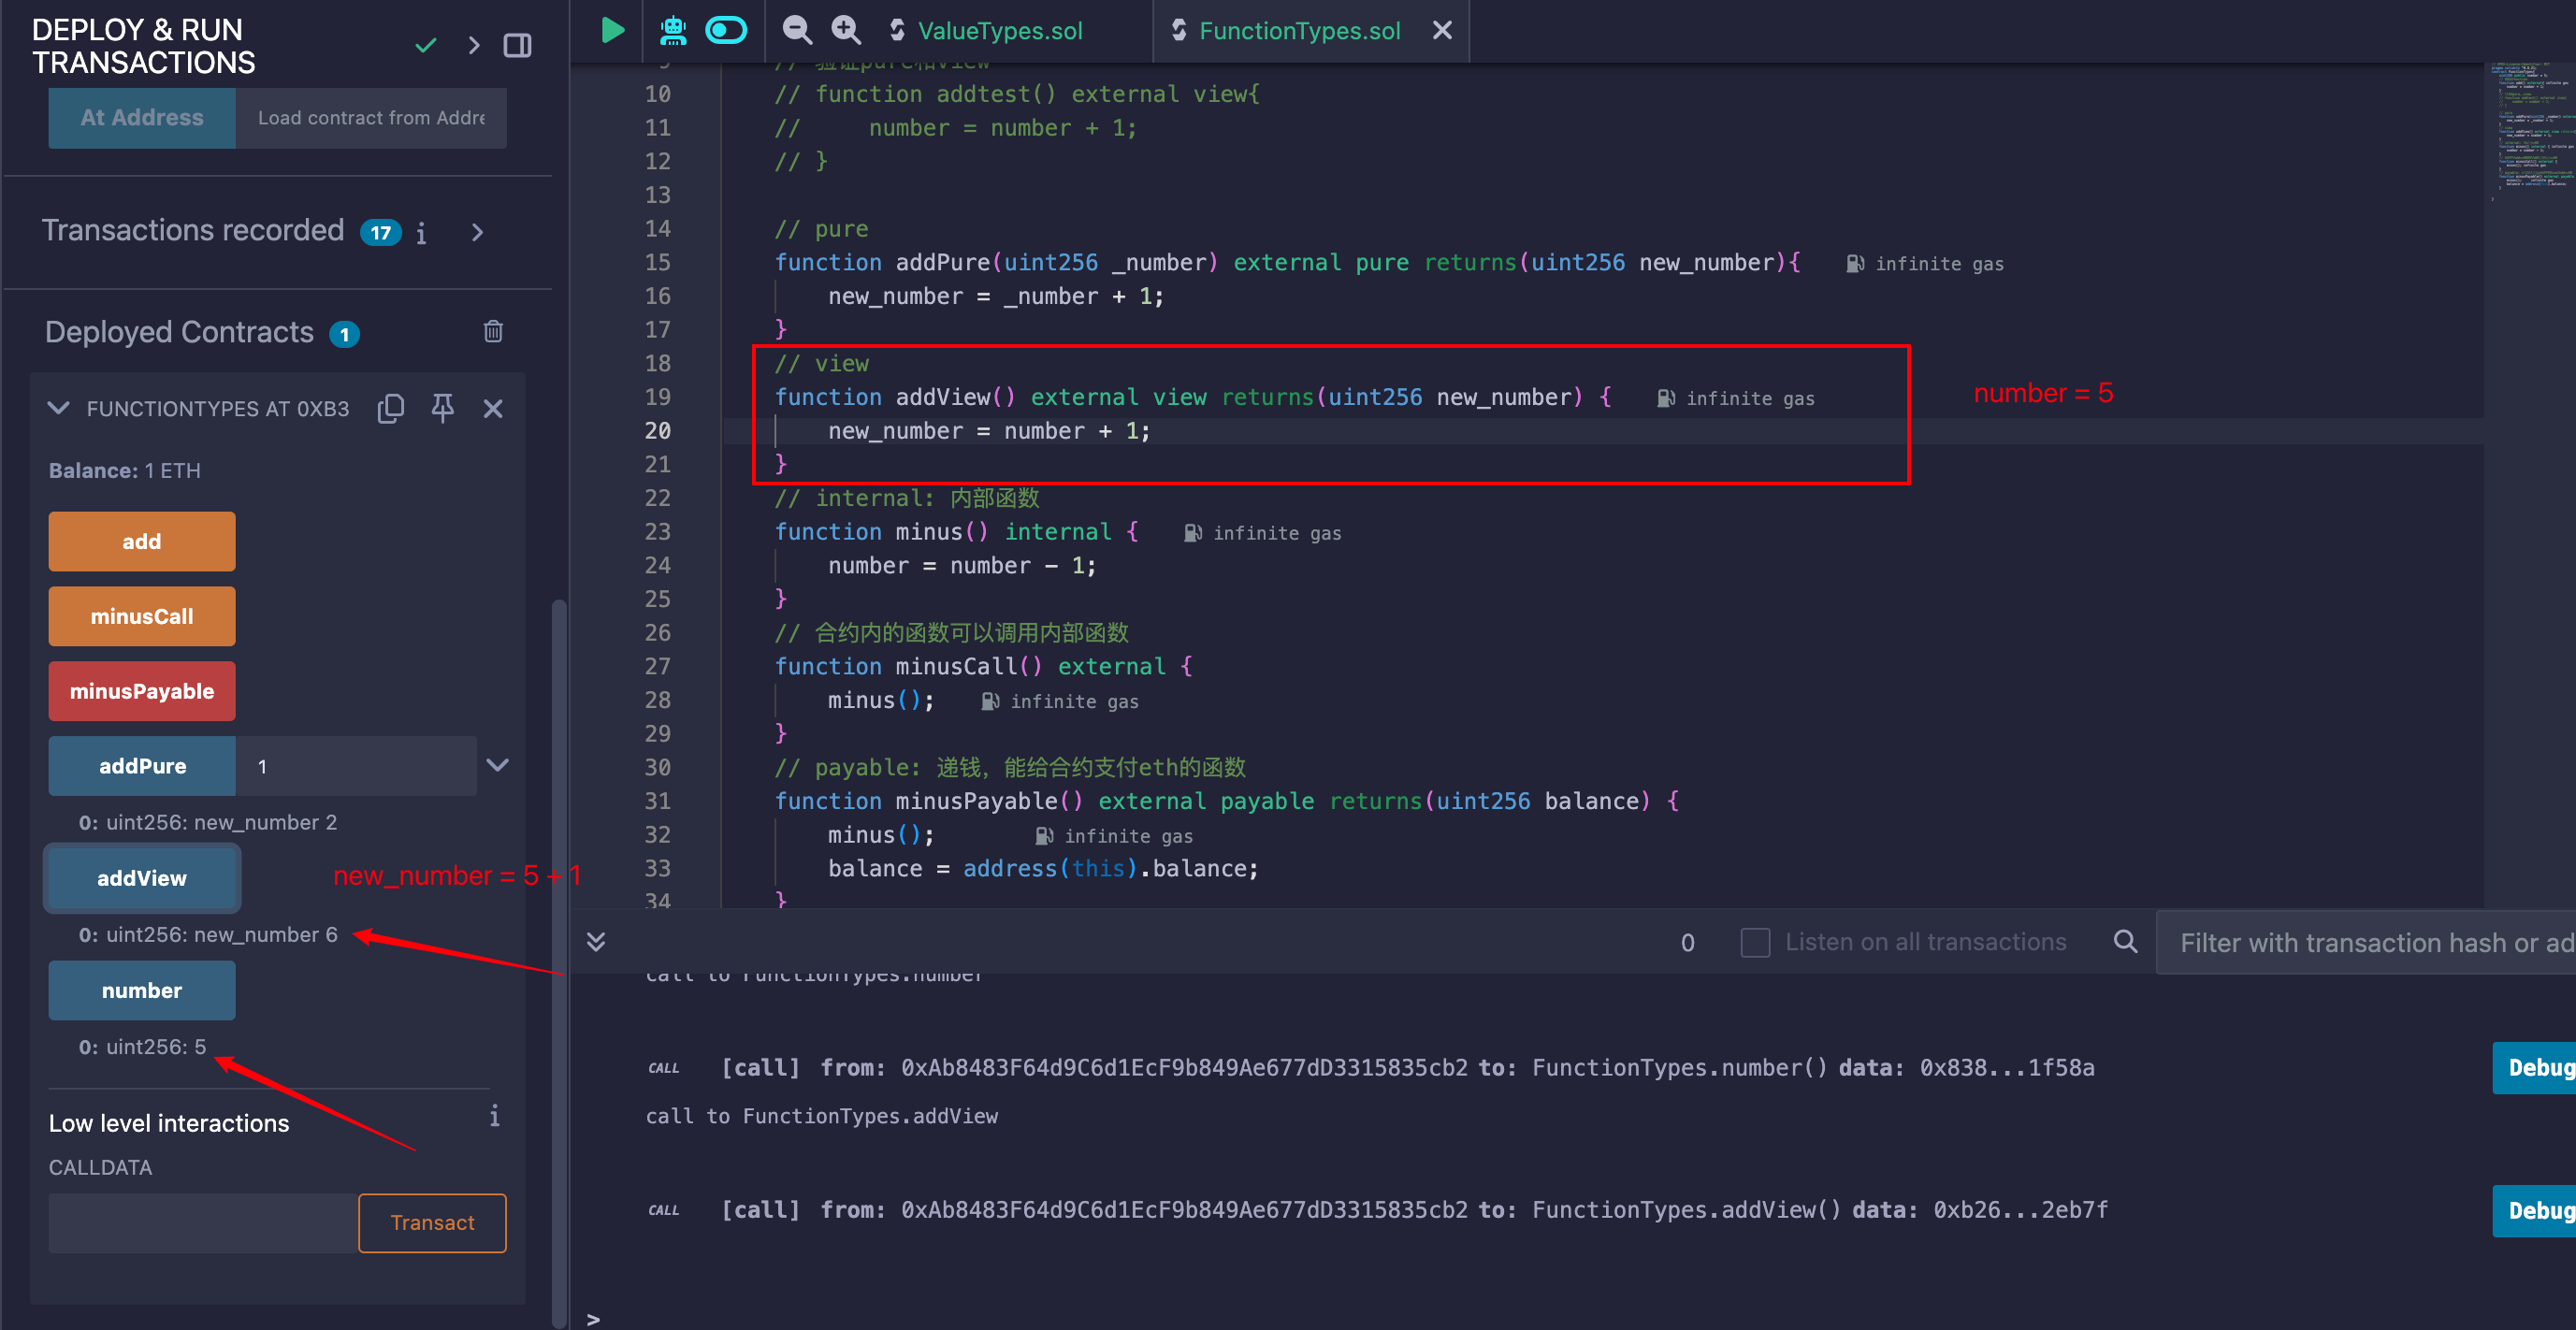Click the zoom out magnifier icon
2576x1330 pixels.
click(x=796, y=30)
